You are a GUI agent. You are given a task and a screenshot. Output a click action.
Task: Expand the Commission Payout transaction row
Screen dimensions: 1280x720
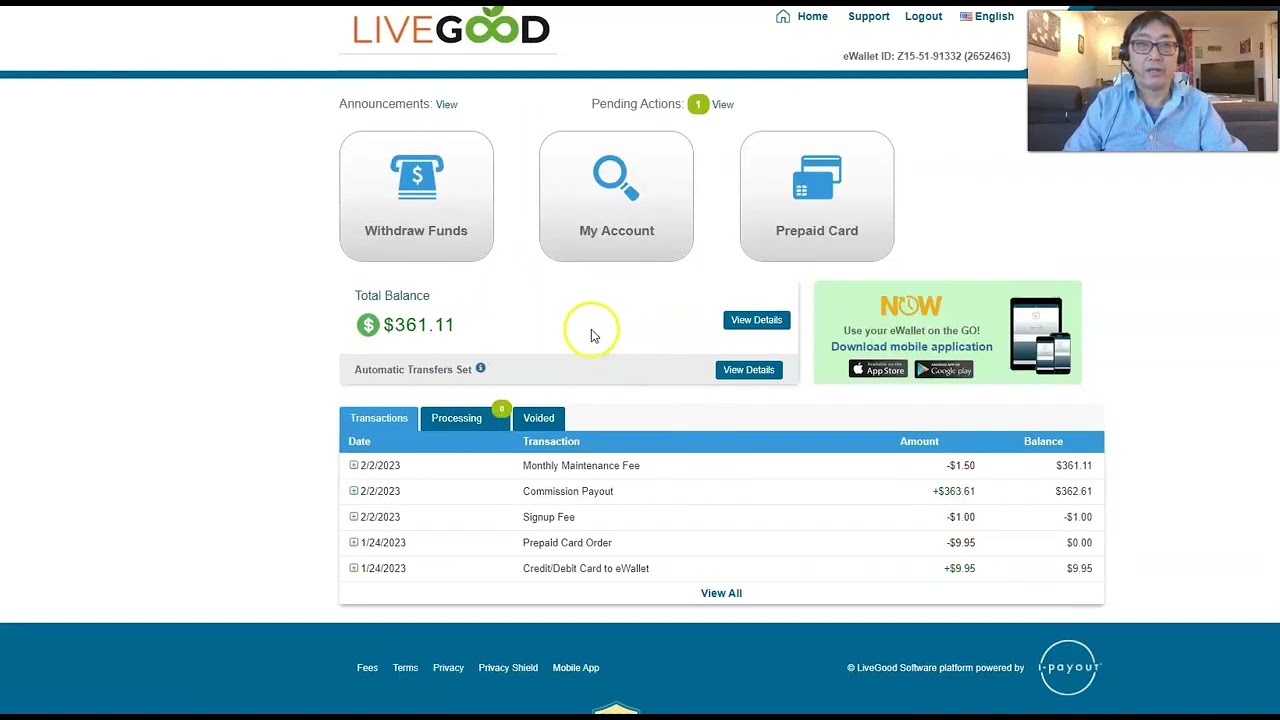click(x=353, y=491)
